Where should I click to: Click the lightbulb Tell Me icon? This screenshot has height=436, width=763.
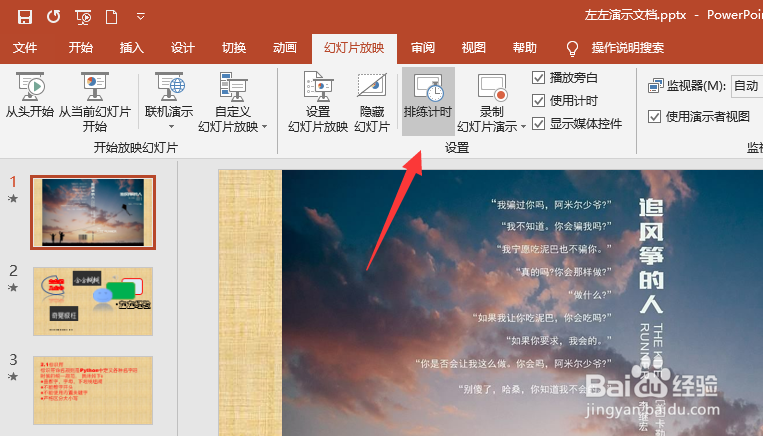tap(572, 48)
